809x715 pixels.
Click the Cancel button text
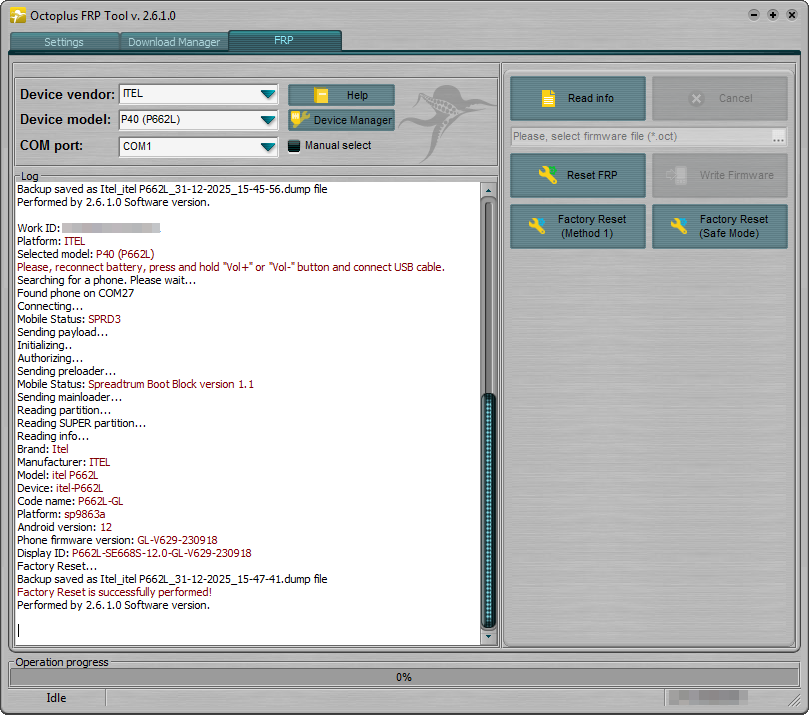736,98
